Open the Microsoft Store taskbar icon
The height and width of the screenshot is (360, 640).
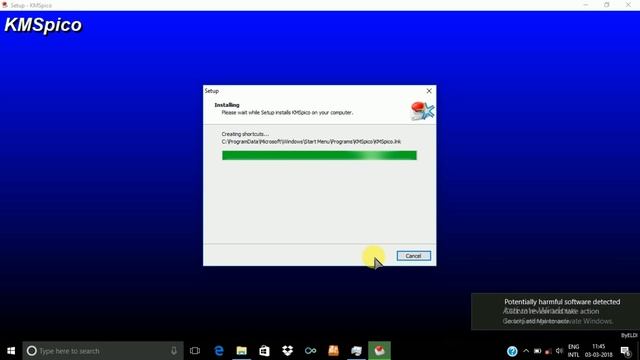point(264,351)
